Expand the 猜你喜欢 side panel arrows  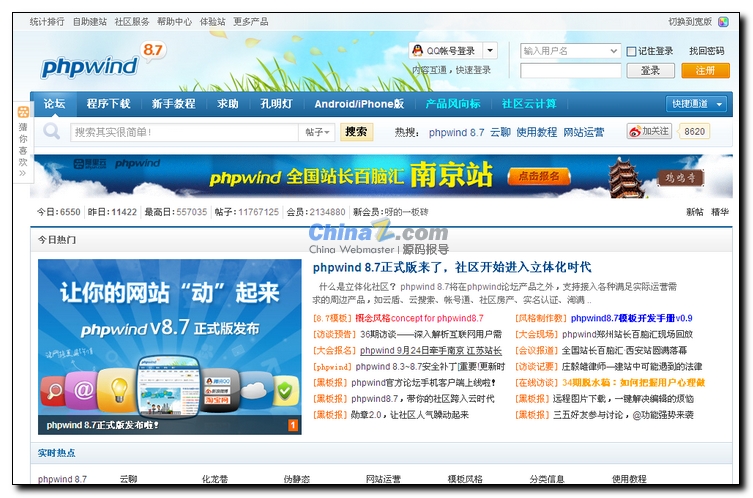pos(23,173)
